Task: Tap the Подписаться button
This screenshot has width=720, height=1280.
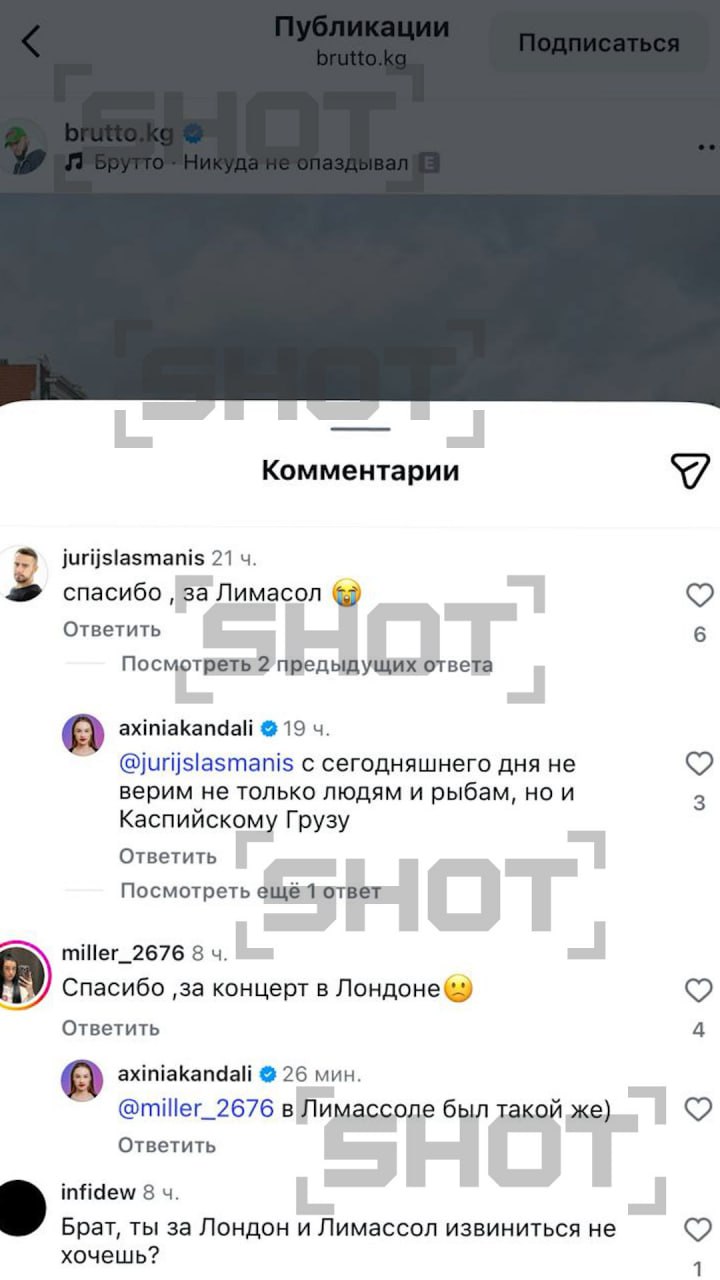Action: pyautogui.click(x=599, y=43)
